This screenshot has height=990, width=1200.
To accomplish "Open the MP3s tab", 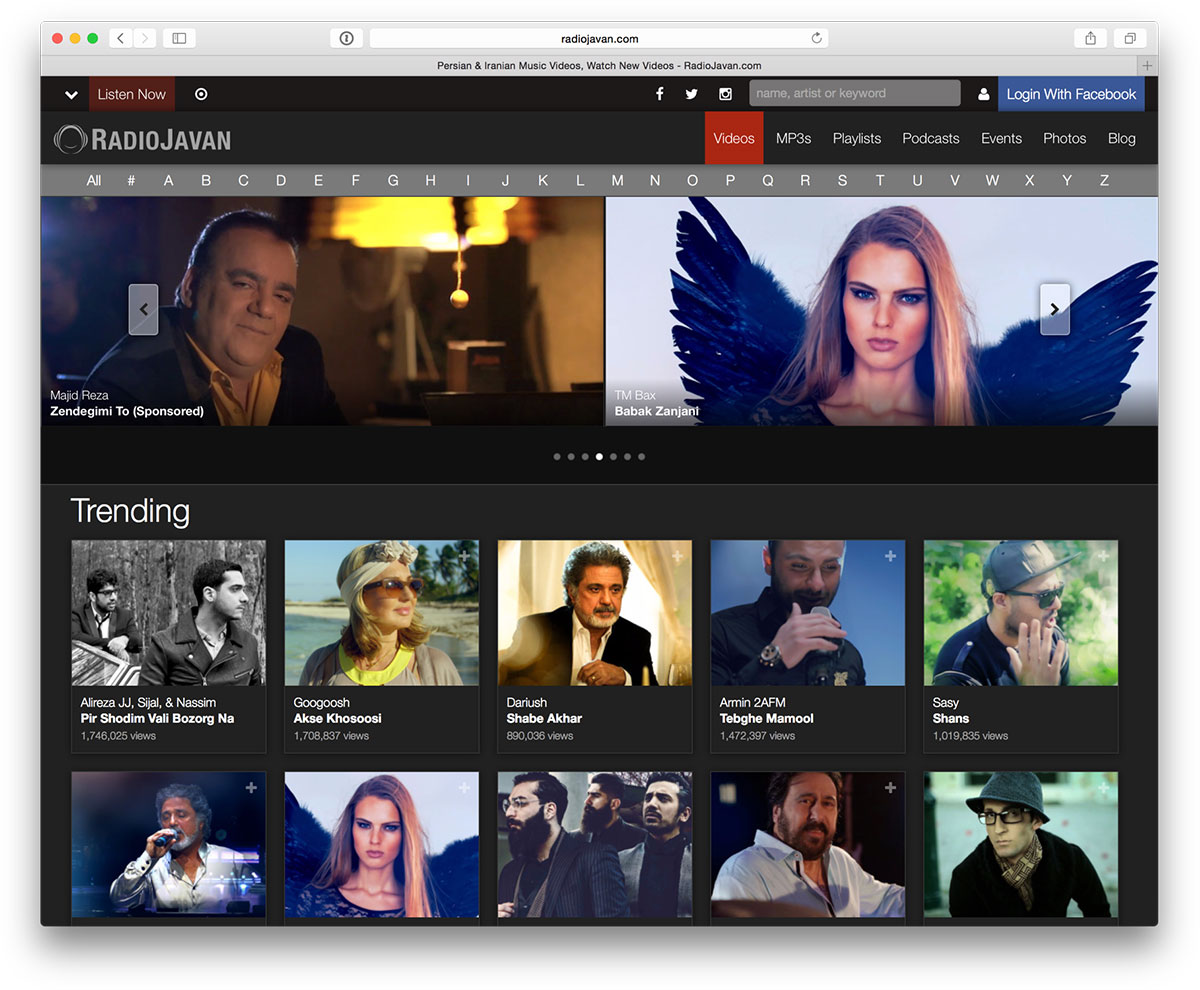I will pos(794,138).
